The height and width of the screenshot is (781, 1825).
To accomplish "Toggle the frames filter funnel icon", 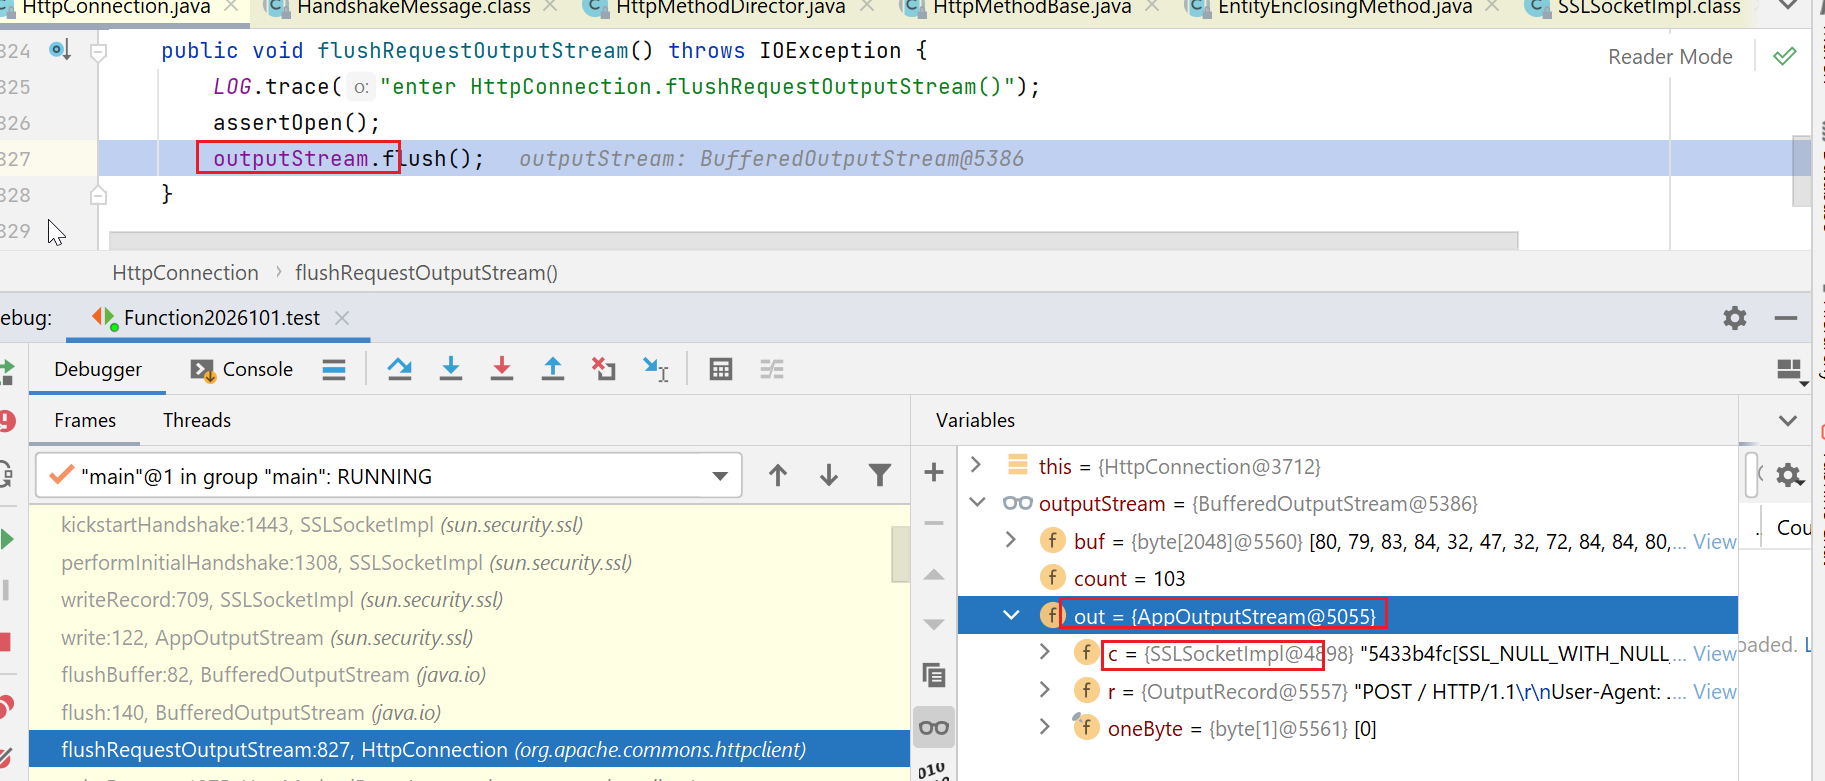I will (x=880, y=476).
